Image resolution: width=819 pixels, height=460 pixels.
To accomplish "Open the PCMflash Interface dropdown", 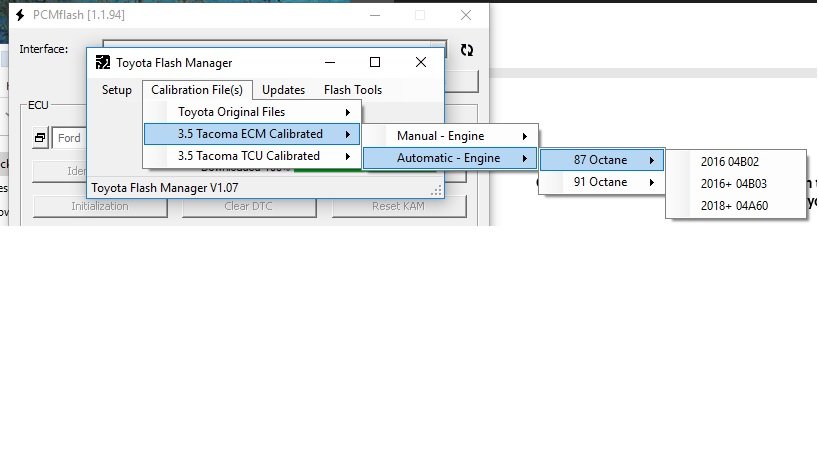I will coord(438,45).
